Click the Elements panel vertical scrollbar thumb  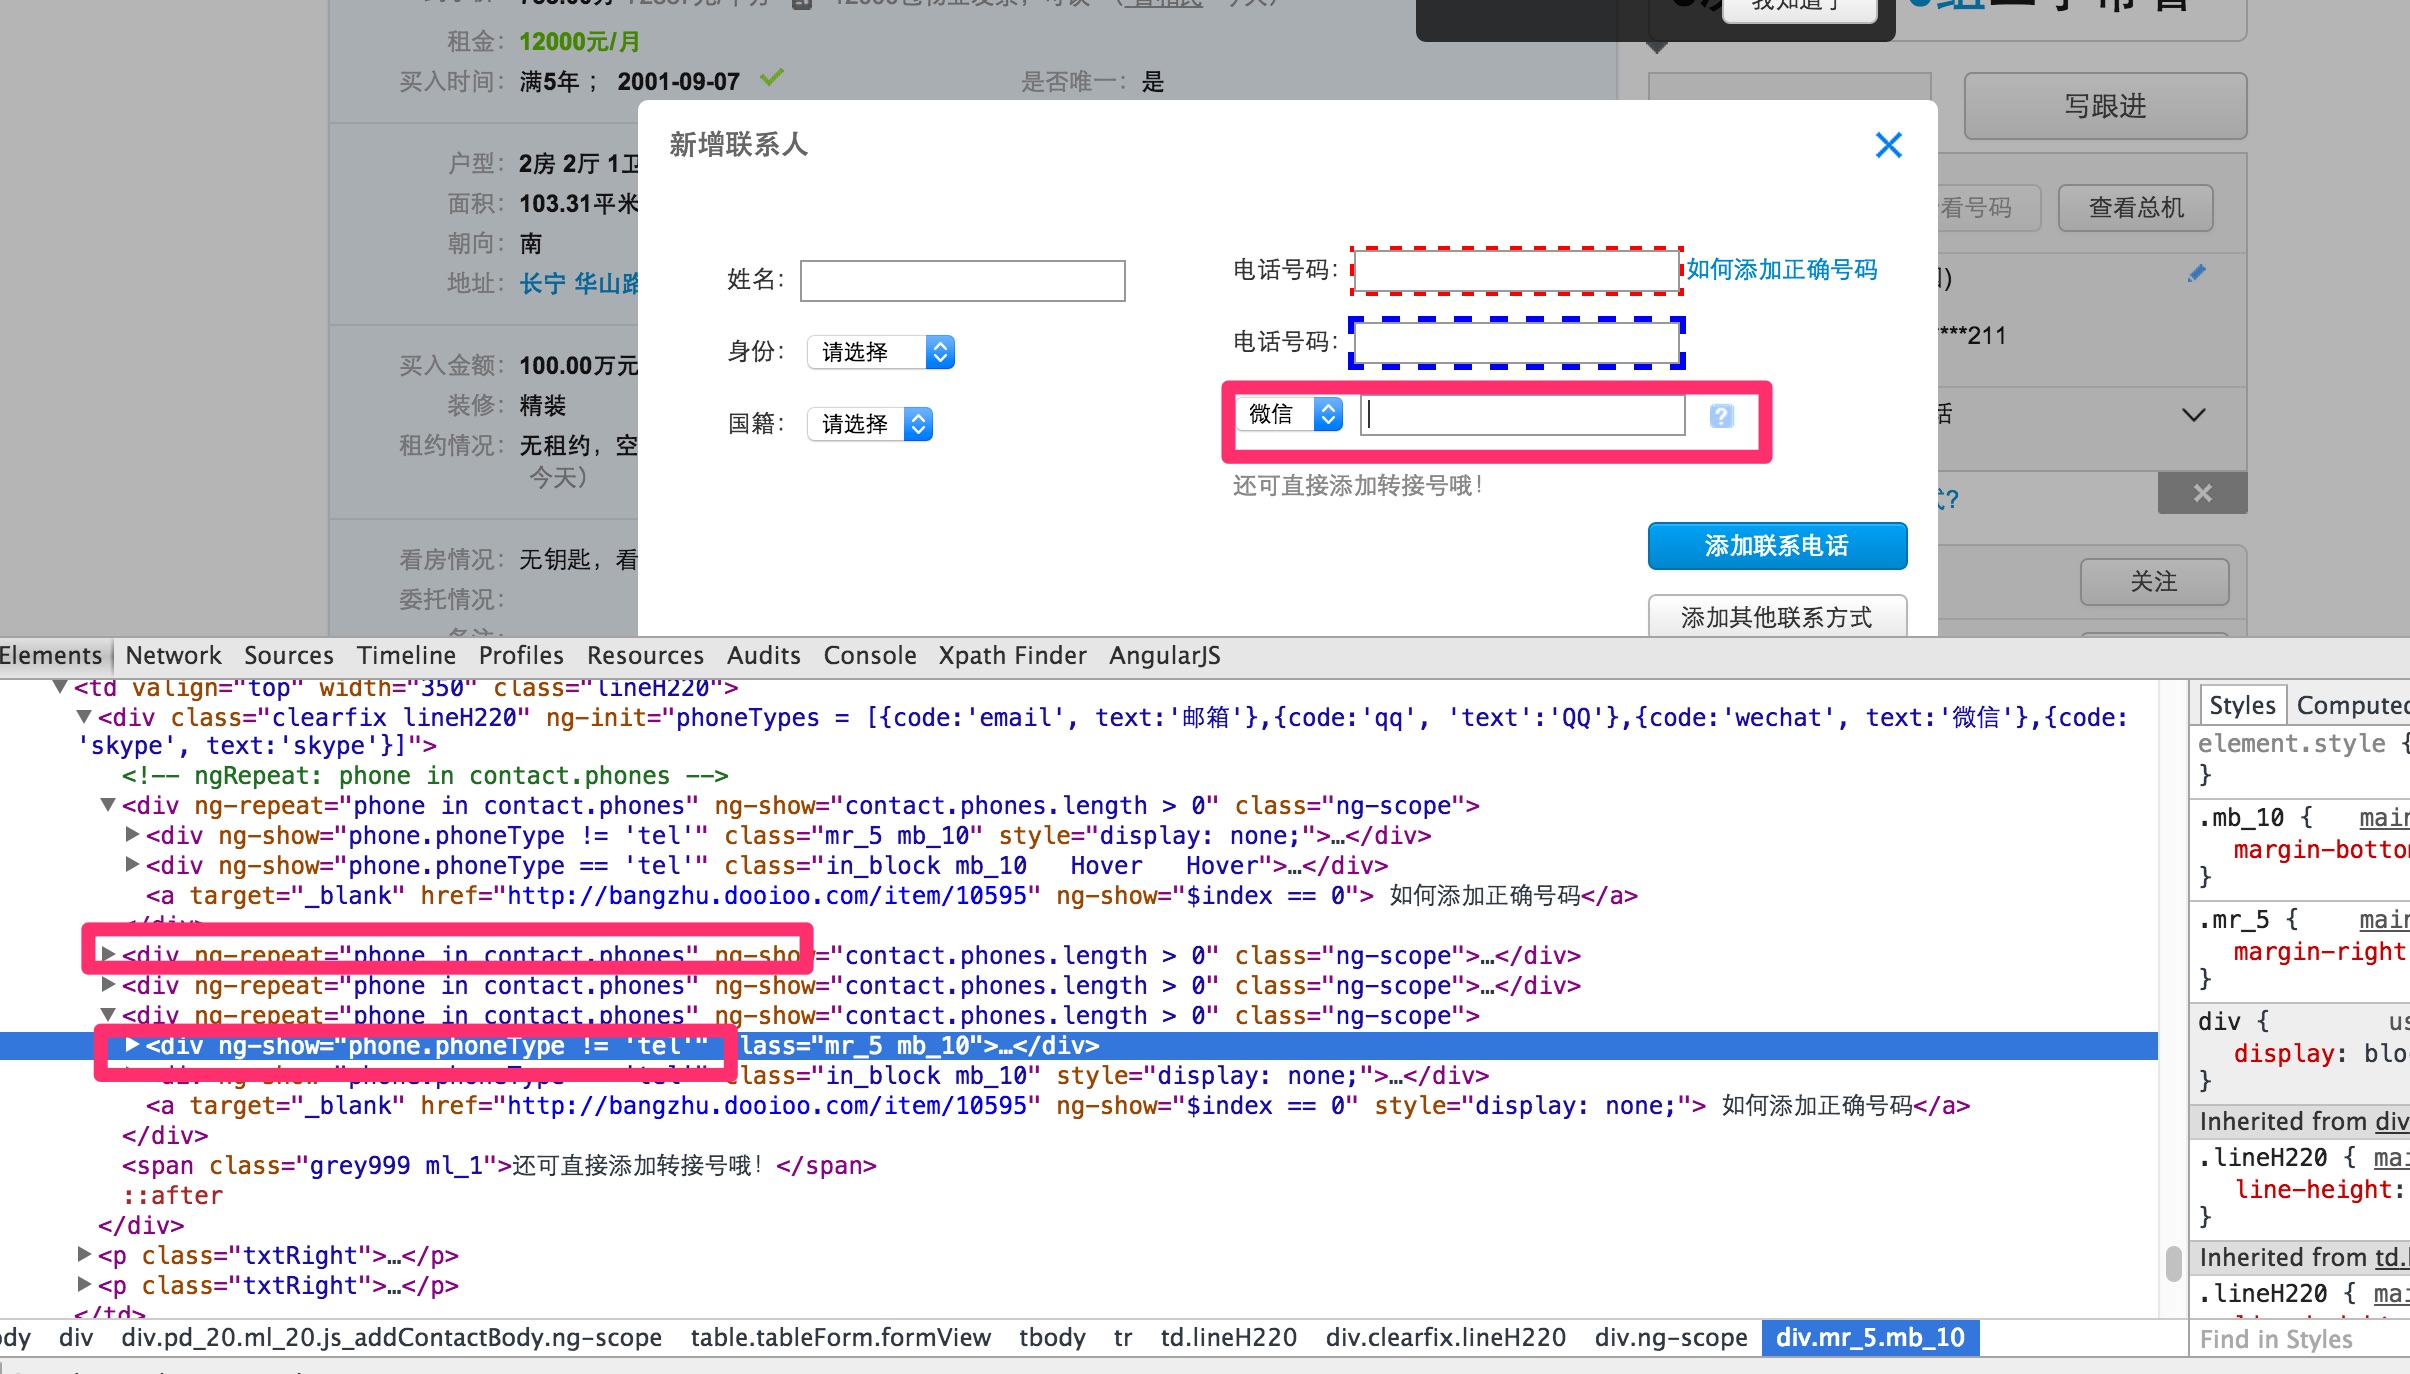click(x=2173, y=1263)
